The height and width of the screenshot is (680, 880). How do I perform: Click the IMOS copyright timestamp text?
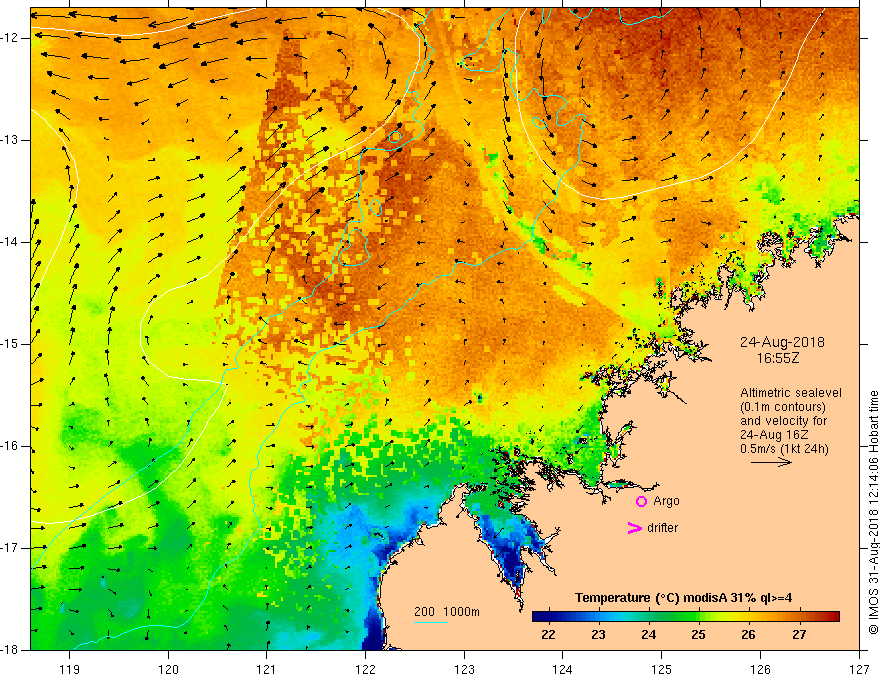pyautogui.click(x=873, y=513)
